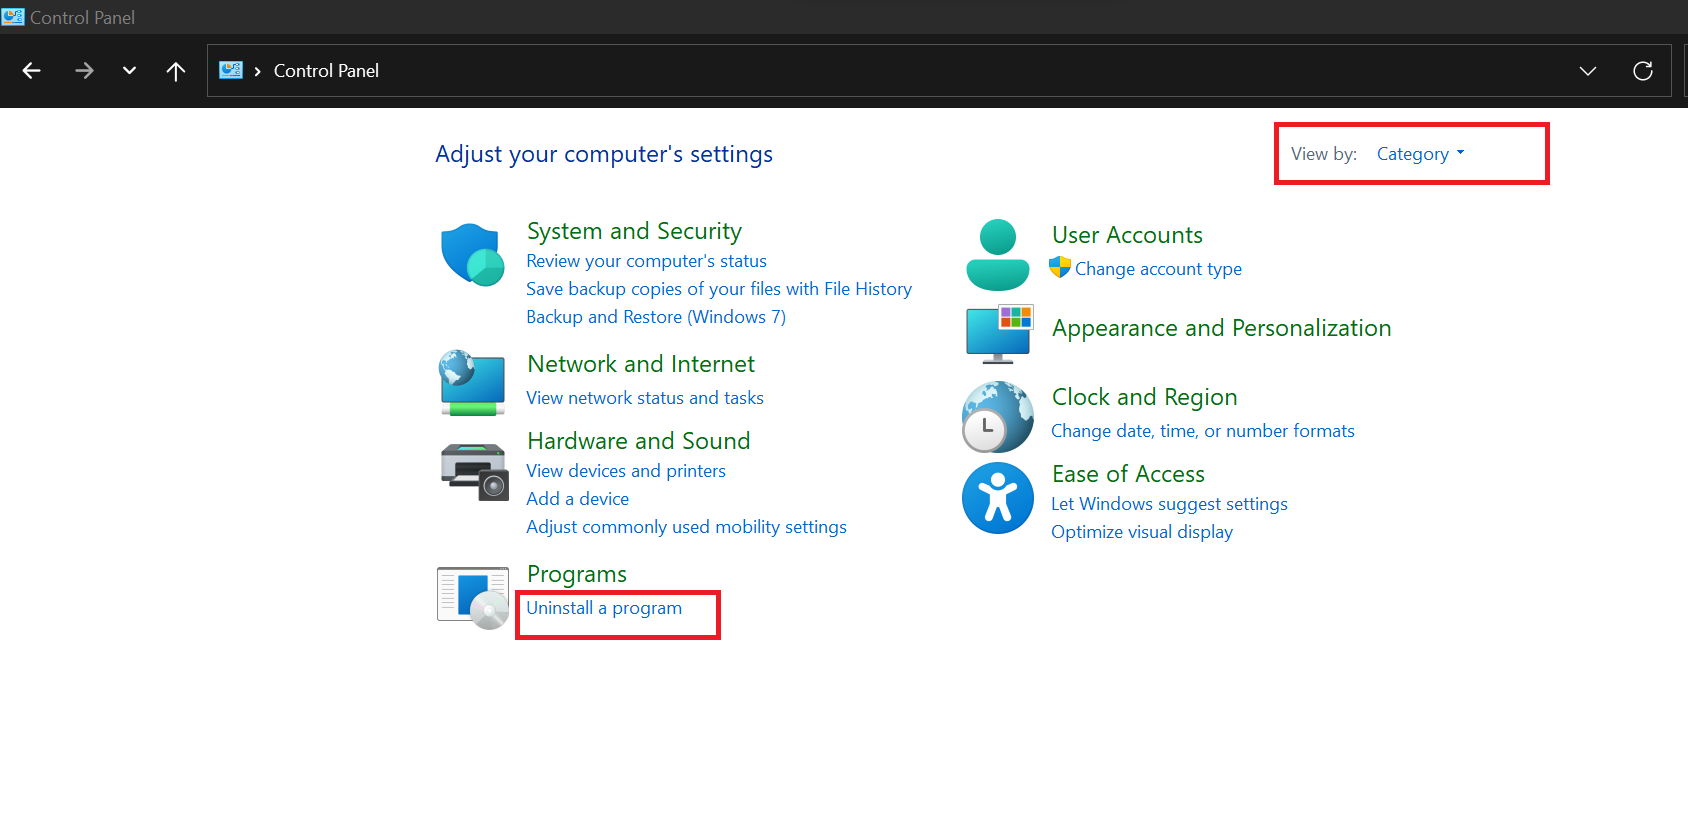1688x828 pixels.
Task: Open Network and Internet category
Action: click(641, 364)
